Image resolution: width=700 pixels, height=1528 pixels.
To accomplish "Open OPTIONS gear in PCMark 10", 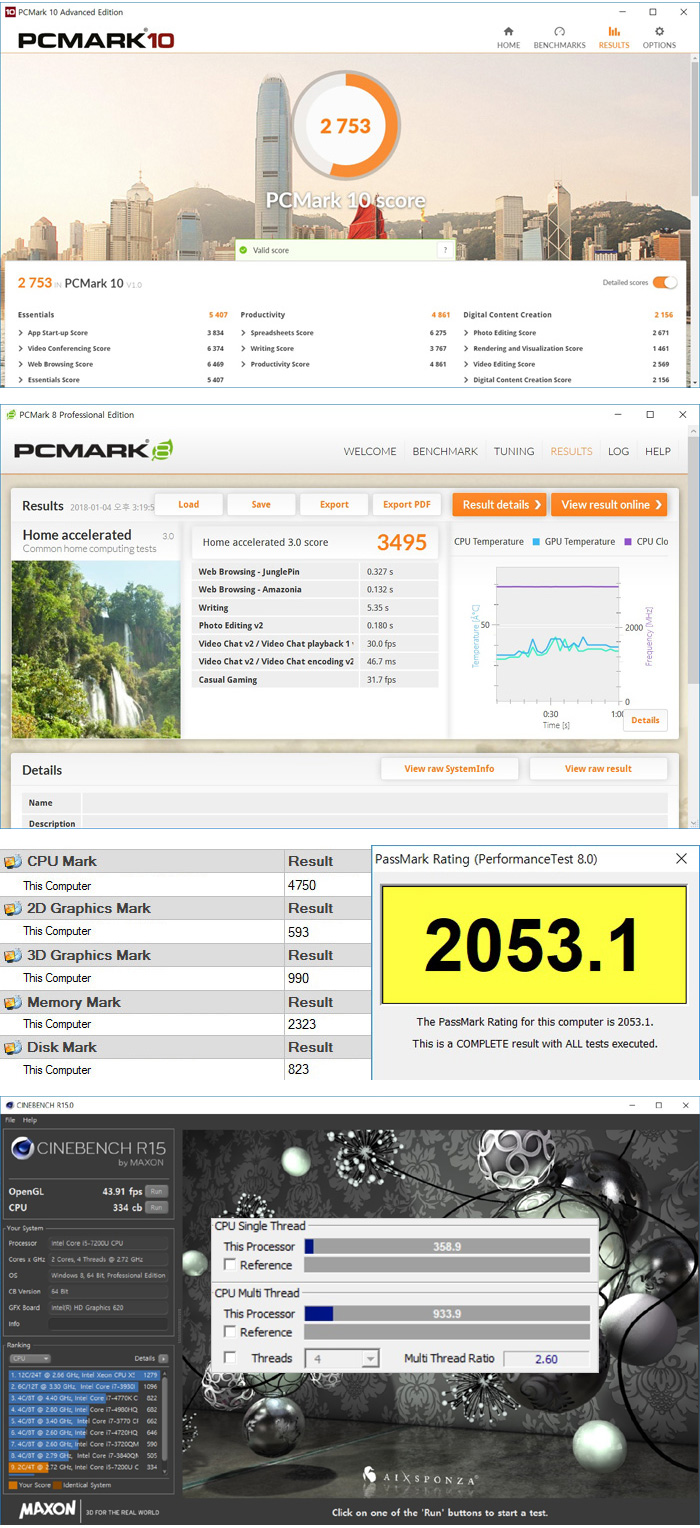I will (x=659, y=38).
